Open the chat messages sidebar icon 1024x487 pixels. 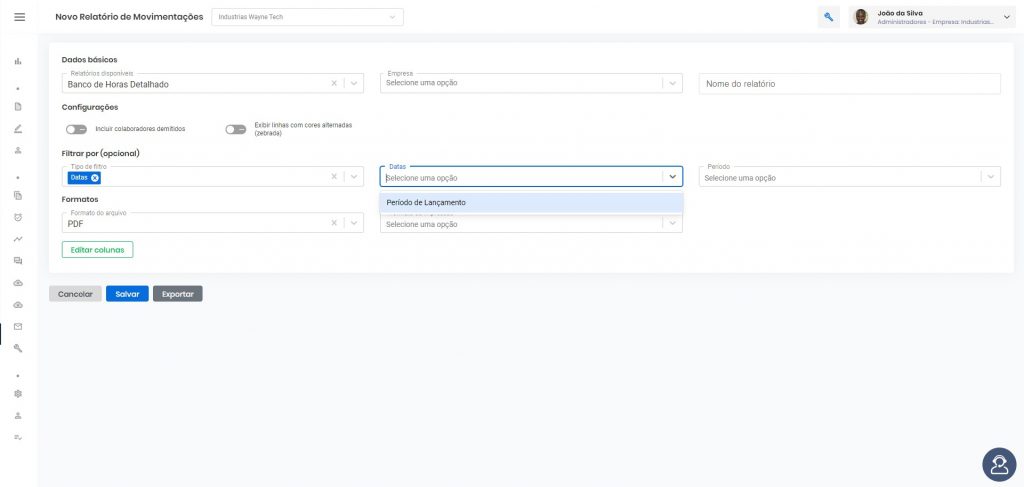[x=18, y=260]
